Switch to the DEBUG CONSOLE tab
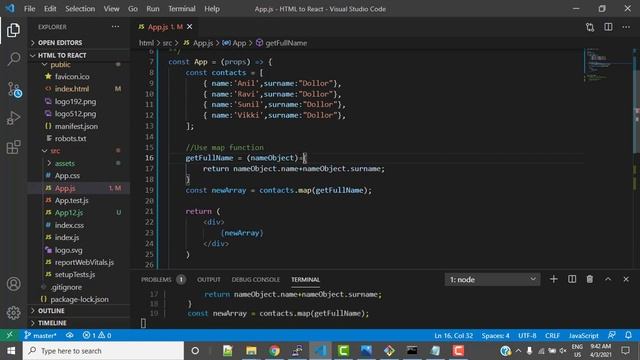This screenshot has height=360, width=640. [x=256, y=280]
